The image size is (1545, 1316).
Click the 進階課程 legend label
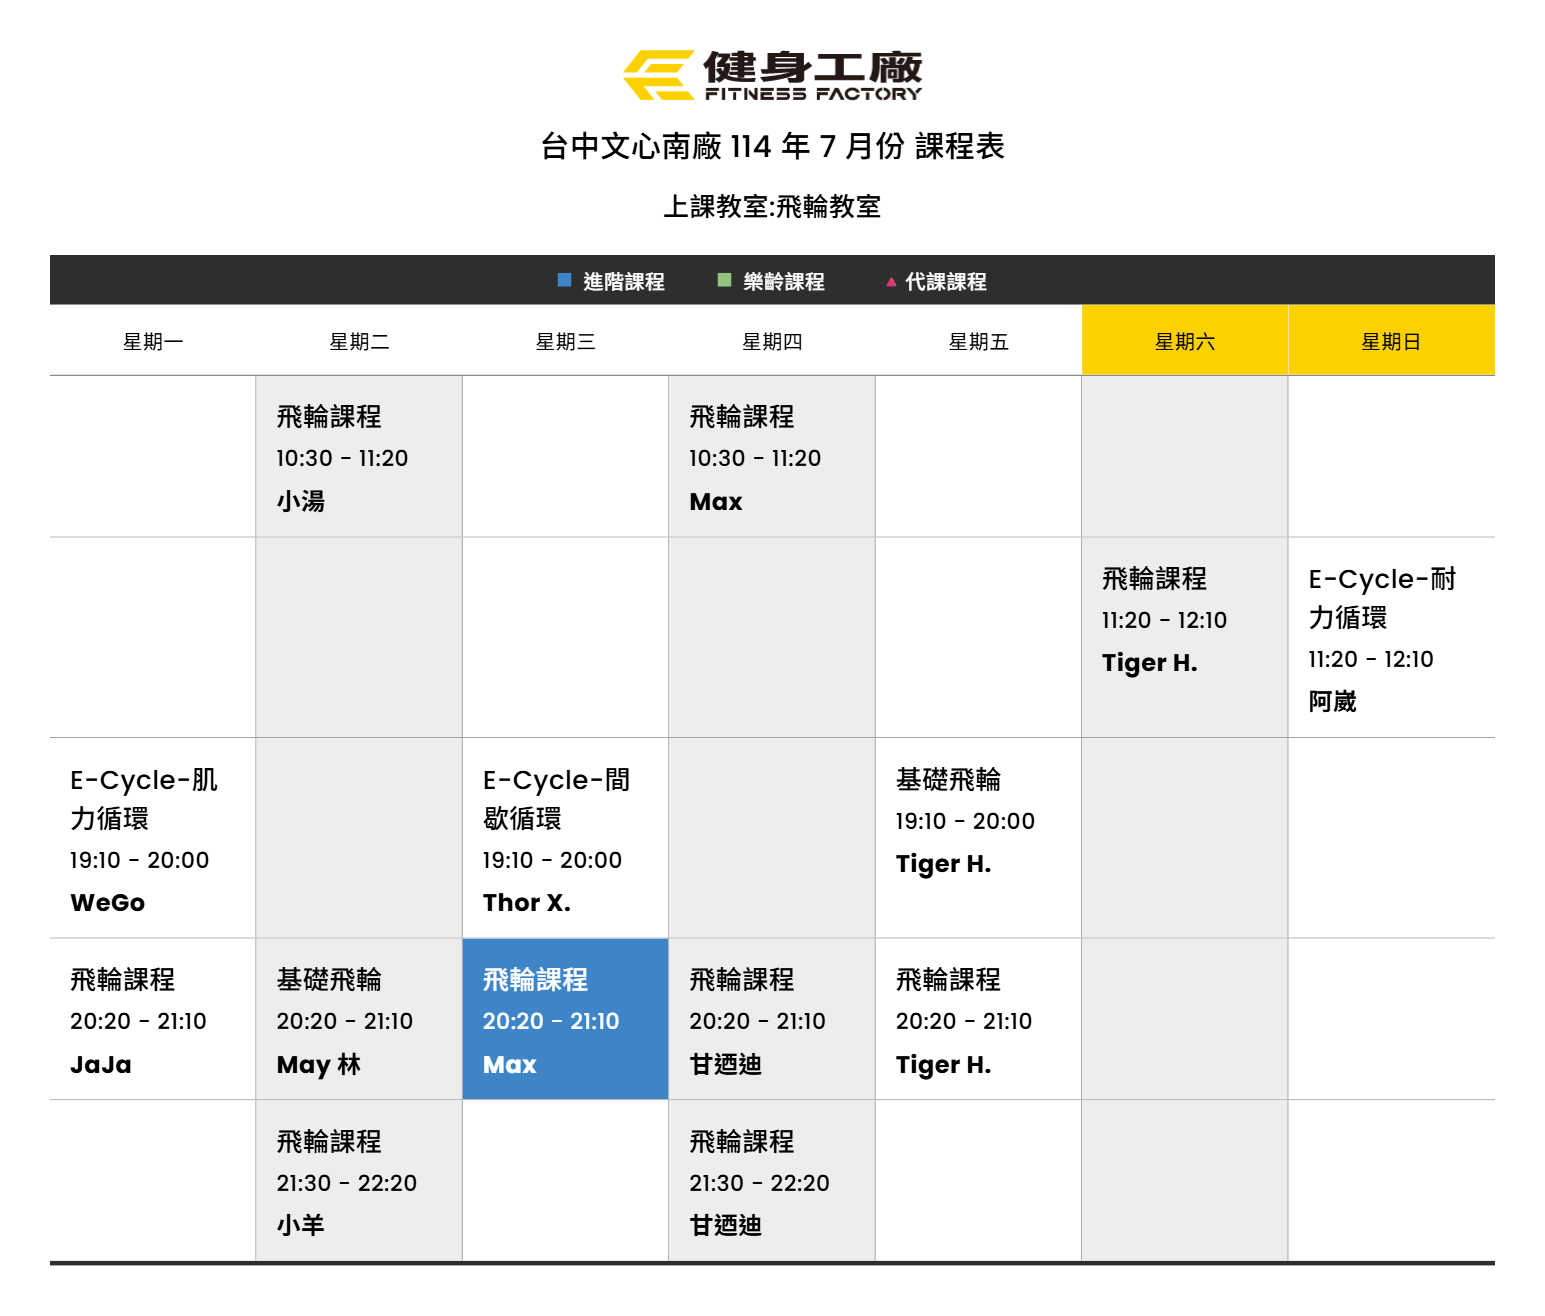(x=624, y=281)
